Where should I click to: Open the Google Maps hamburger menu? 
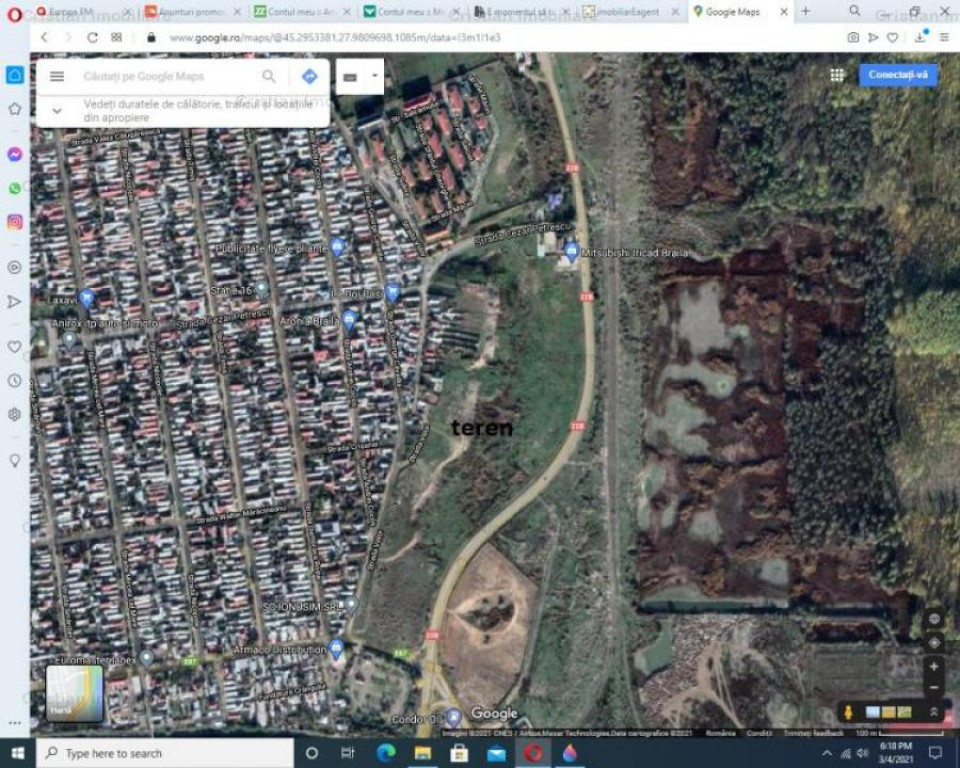click(57, 77)
